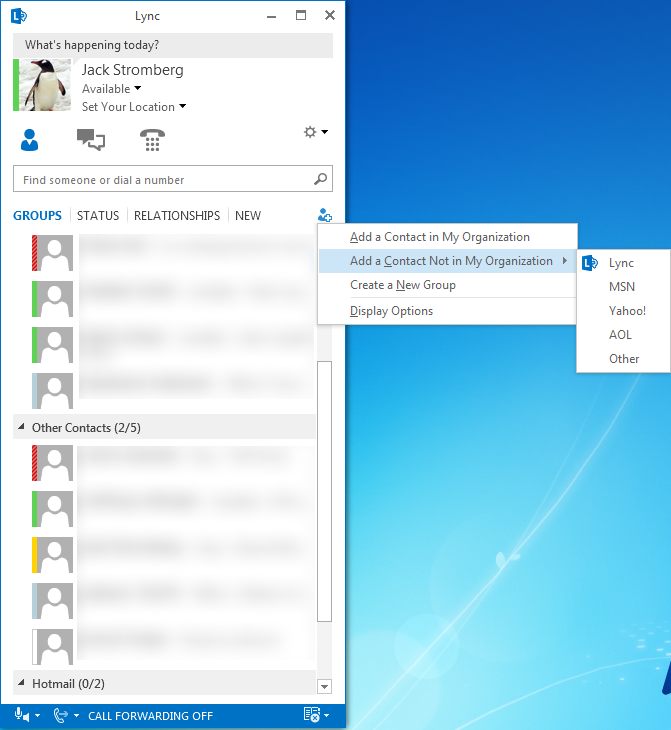Screen dimensions: 671x730
Task: Expand the arrow beside the gear icon
Action: [325, 132]
